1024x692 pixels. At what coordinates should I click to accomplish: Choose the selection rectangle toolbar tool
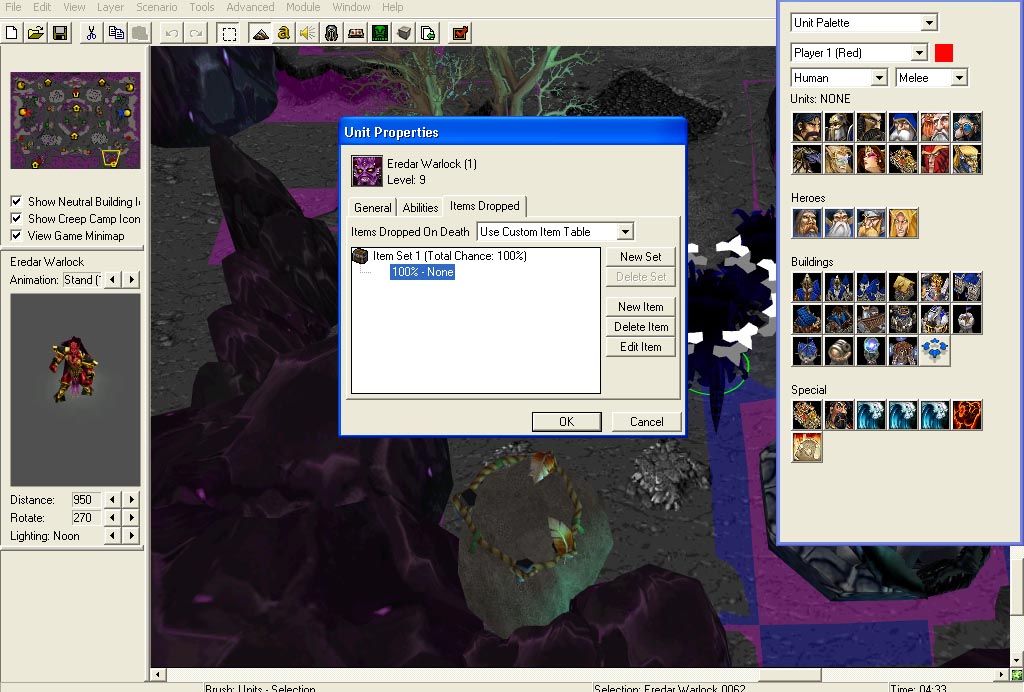229,33
